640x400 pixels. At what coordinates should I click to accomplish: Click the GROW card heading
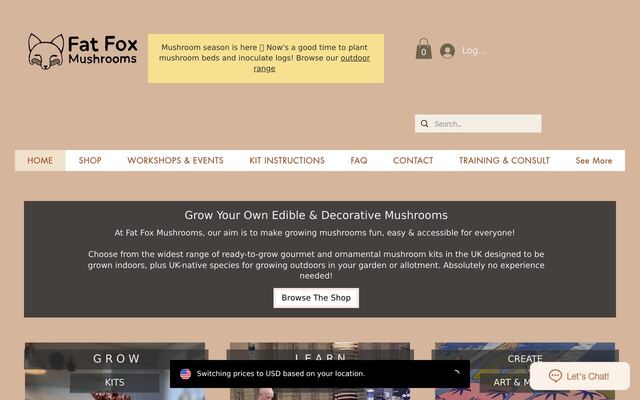(x=116, y=358)
